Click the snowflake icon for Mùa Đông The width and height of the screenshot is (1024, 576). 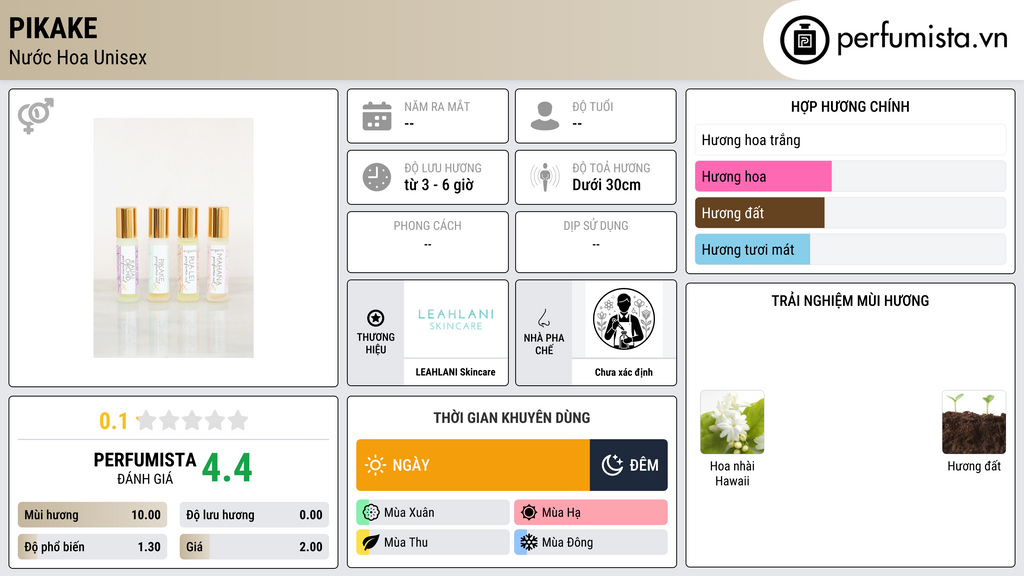(529, 542)
